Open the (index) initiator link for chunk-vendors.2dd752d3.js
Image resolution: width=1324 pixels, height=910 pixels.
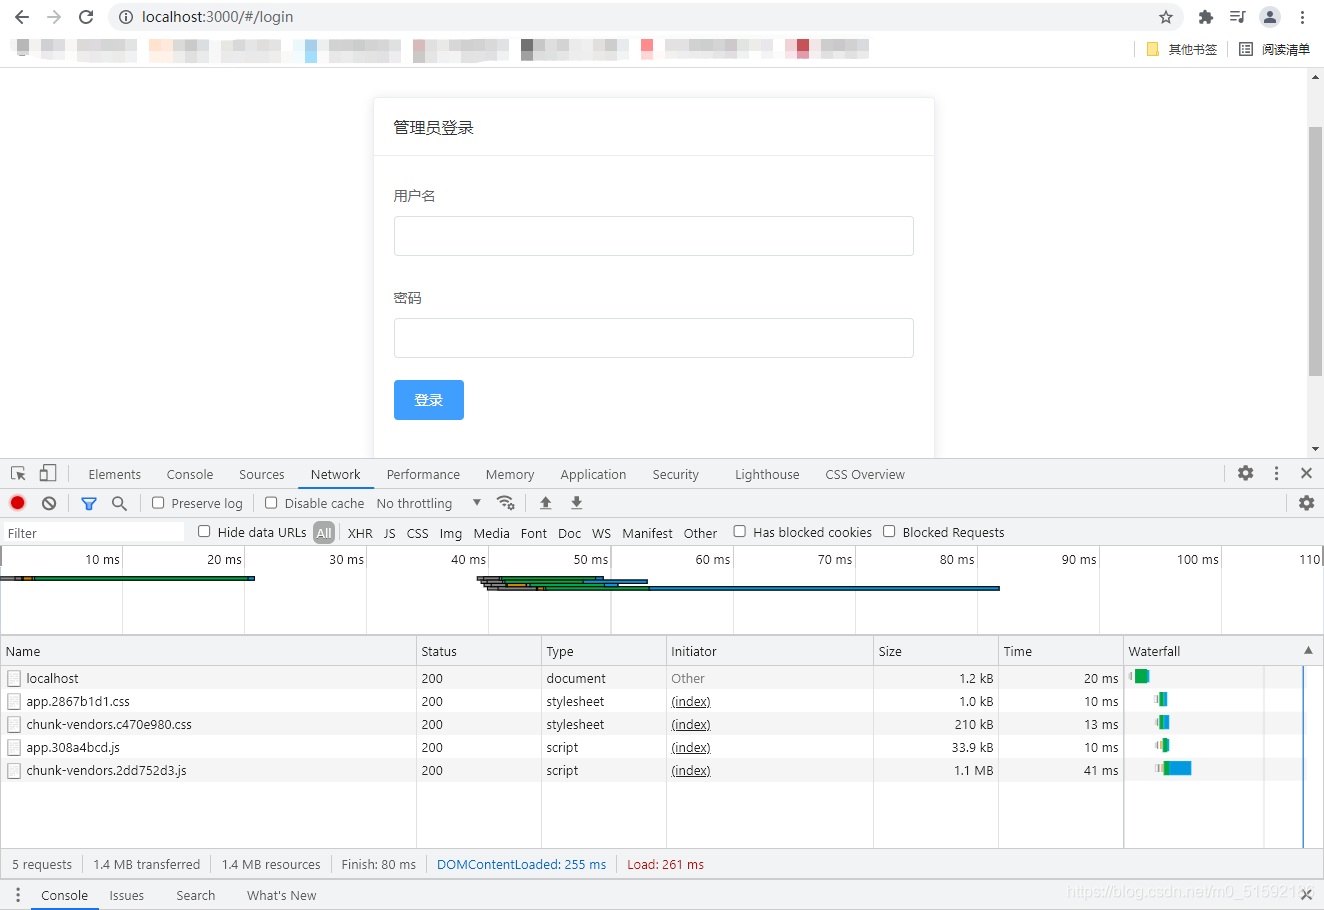click(691, 771)
